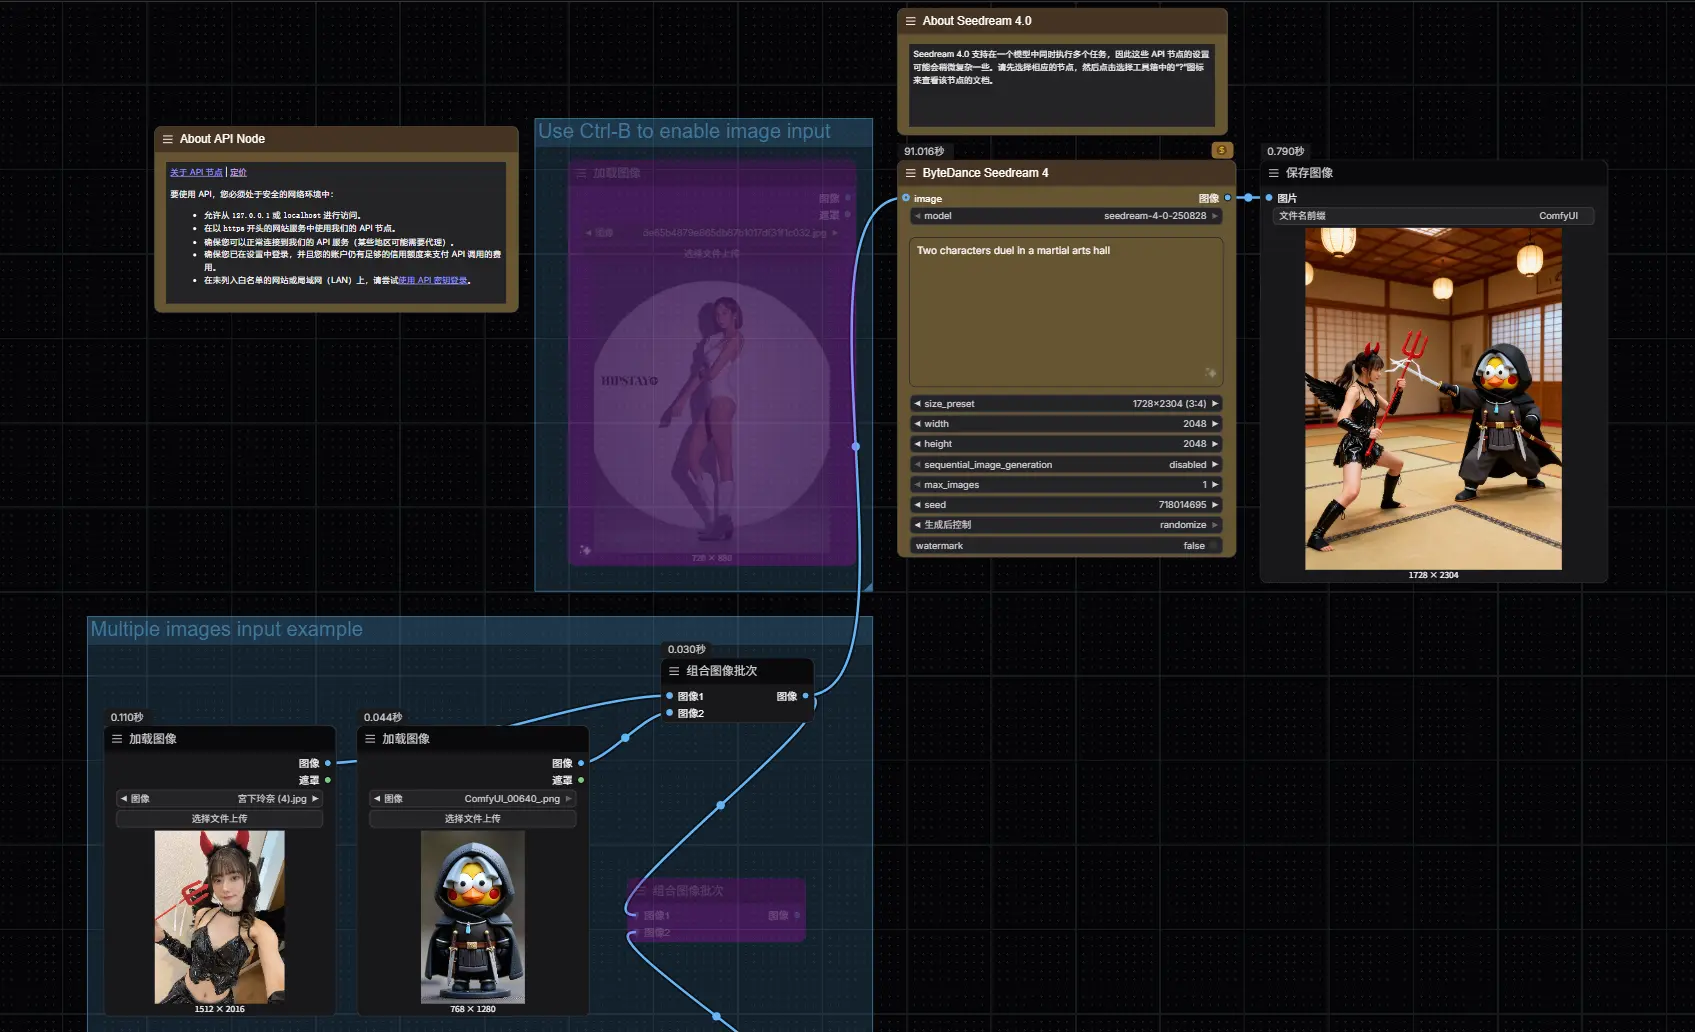Click the About Seedream 4.0 note menu icon
This screenshot has height=1032, width=1695.
coord(910,21)
